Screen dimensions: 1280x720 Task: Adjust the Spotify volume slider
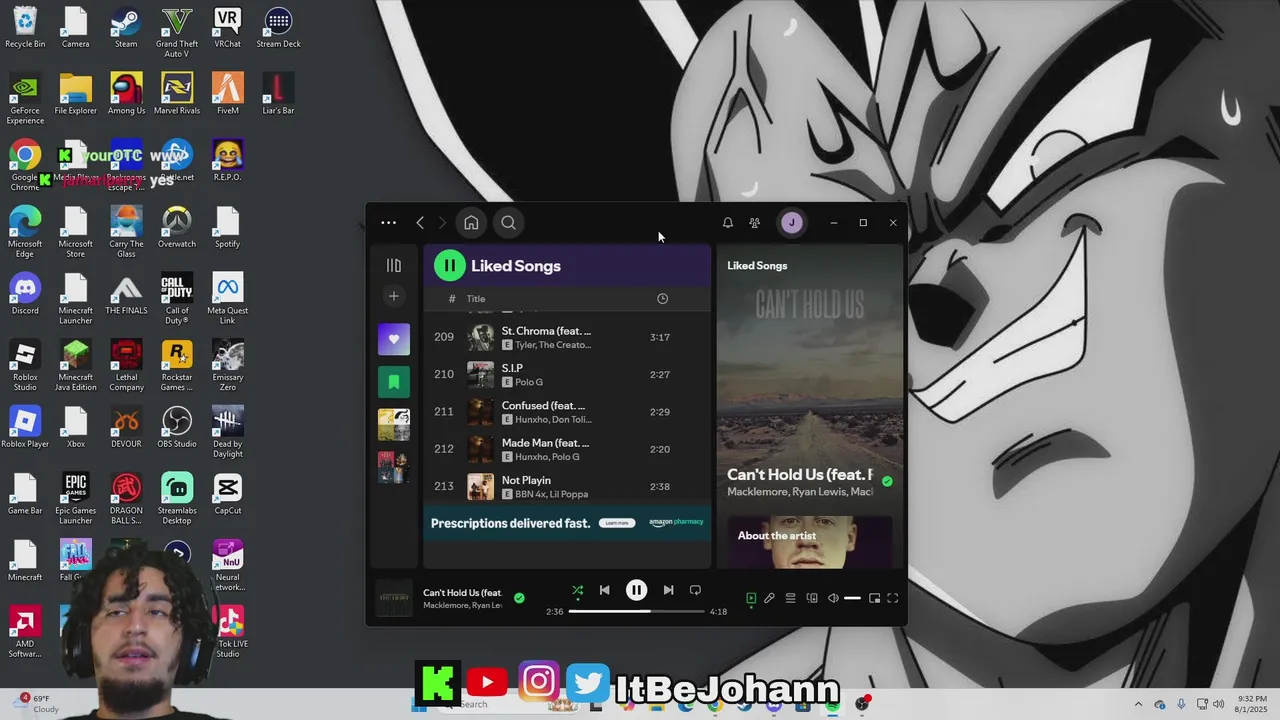[852, 598]
